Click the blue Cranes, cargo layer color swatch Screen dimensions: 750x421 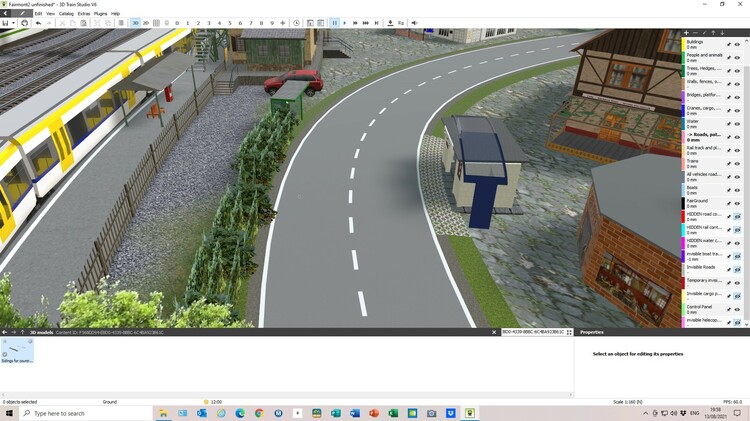point(684,111)
